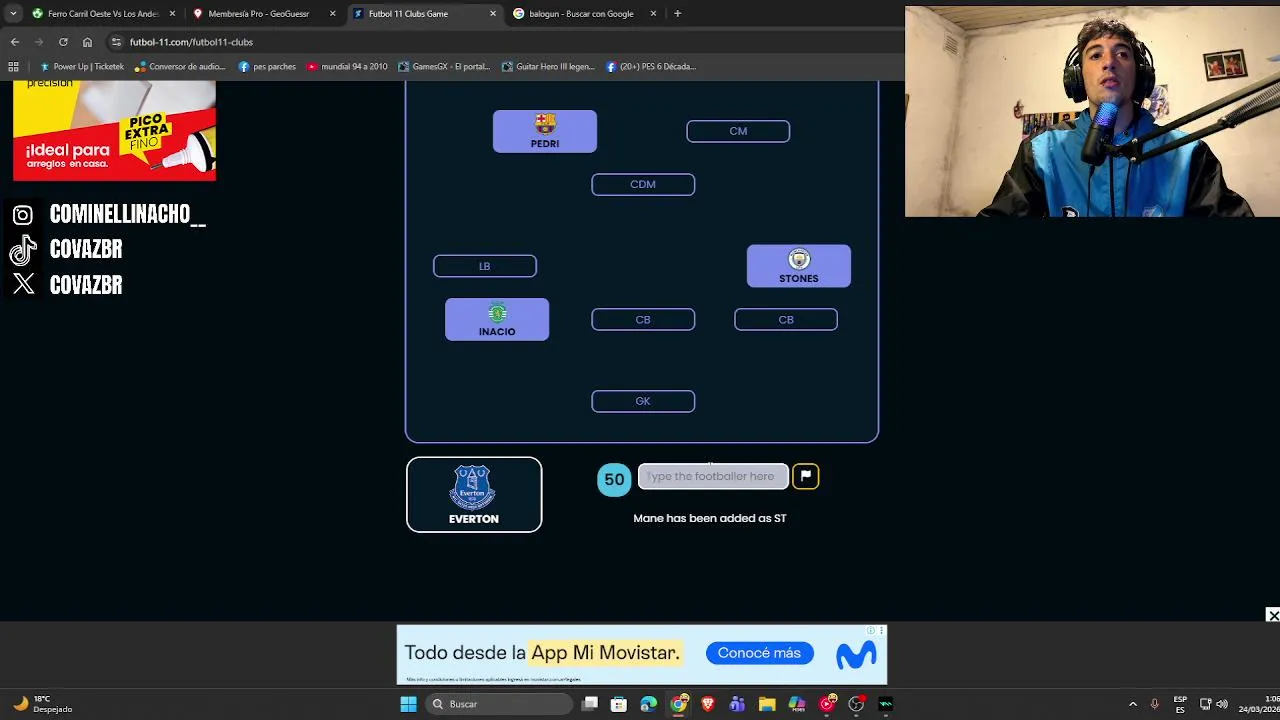Open File Explorer from taskbar
Image resolution: width=1280 pixels, height=720 pixels.
pos(767,704)
